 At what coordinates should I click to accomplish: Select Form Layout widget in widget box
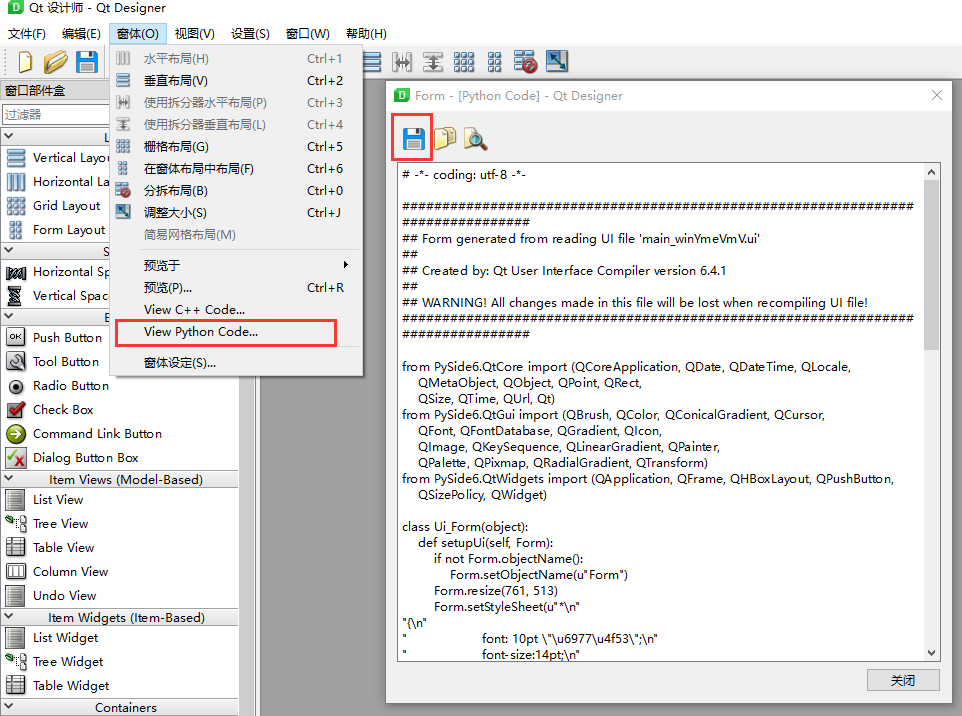click(57, 229)
